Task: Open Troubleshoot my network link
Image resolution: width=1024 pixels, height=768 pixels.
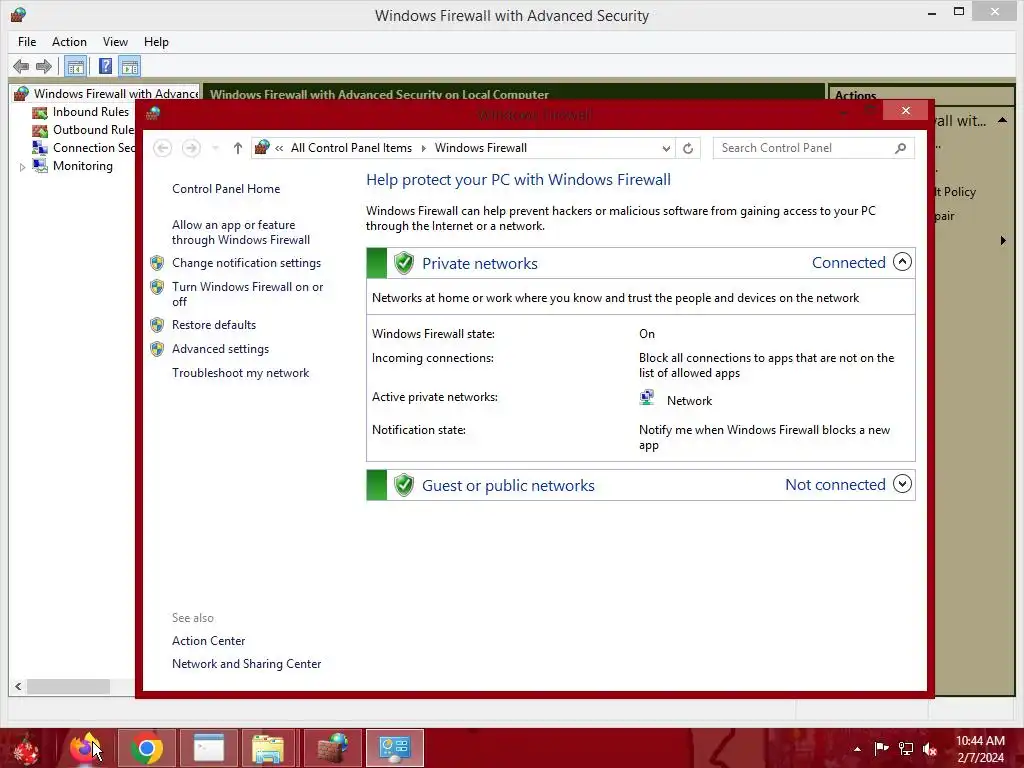Action: click(240, 373)
